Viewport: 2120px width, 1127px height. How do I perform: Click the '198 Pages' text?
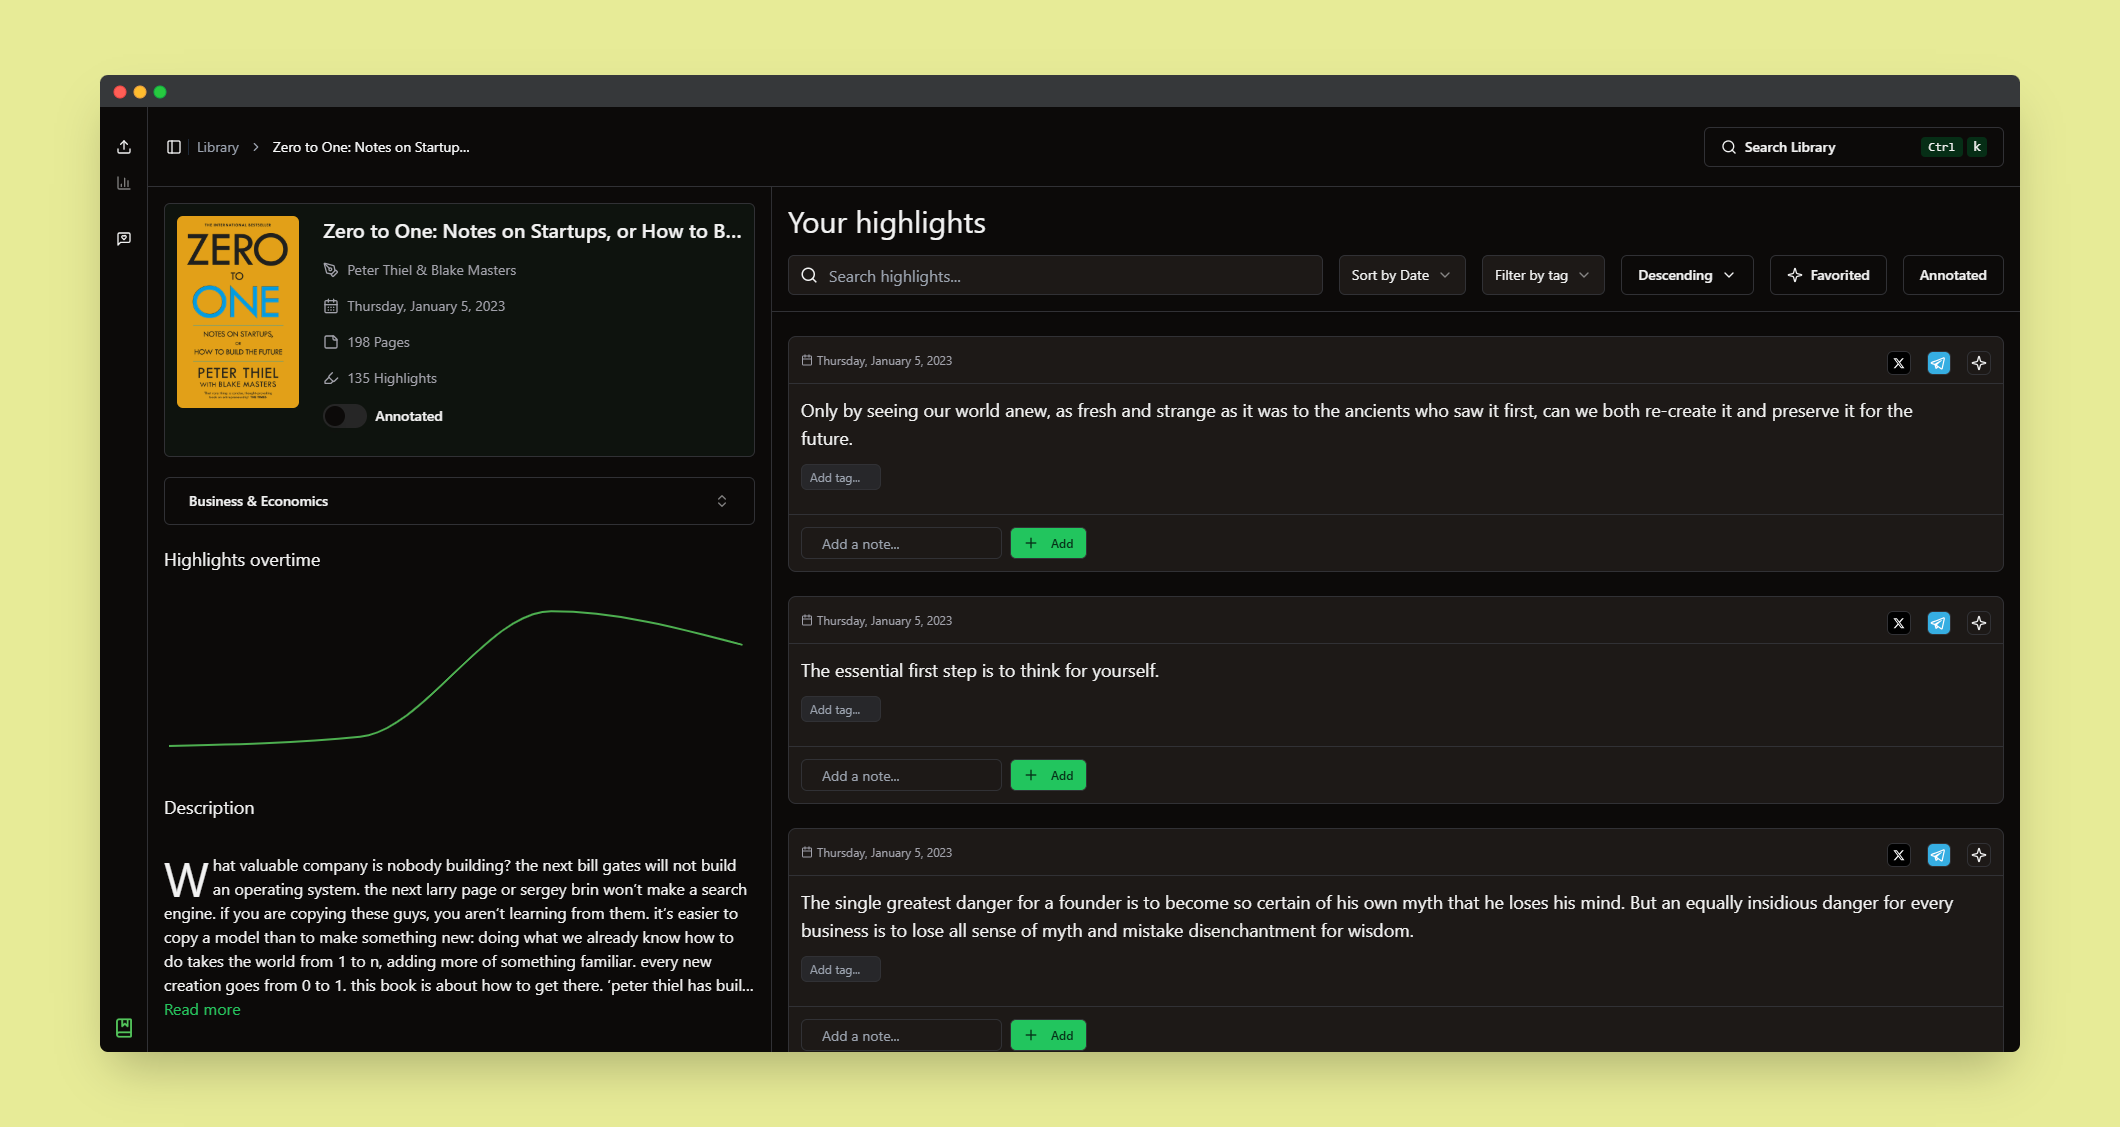coord(378,342)
